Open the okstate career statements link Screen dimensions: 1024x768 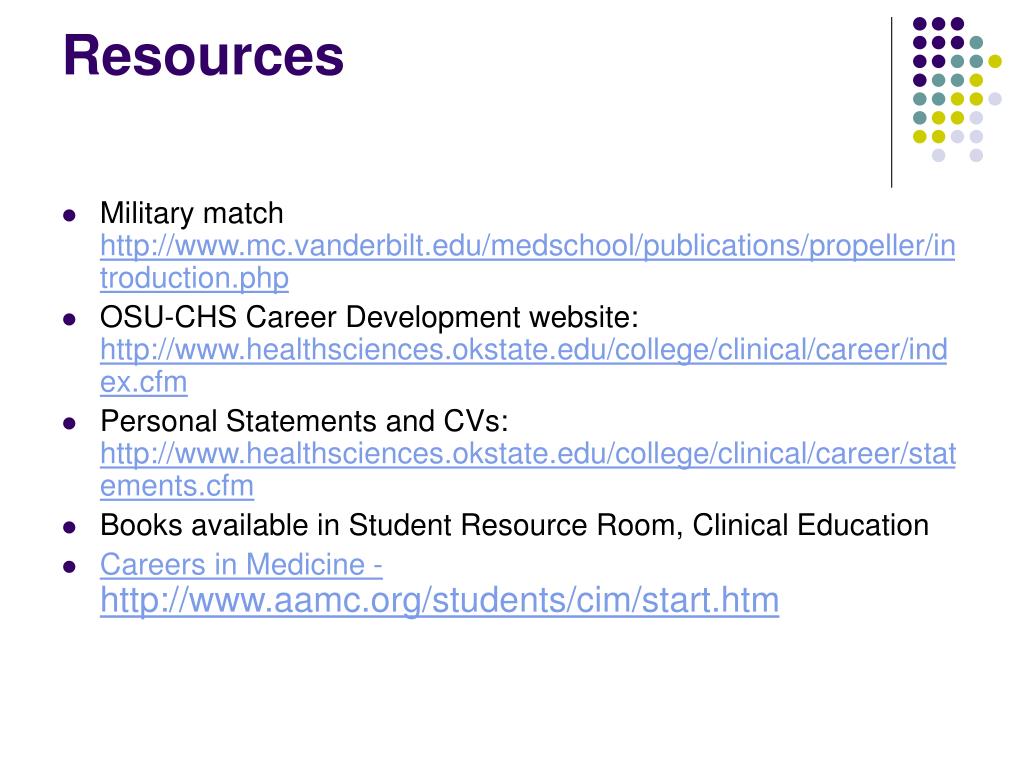(x=528, y=454)
